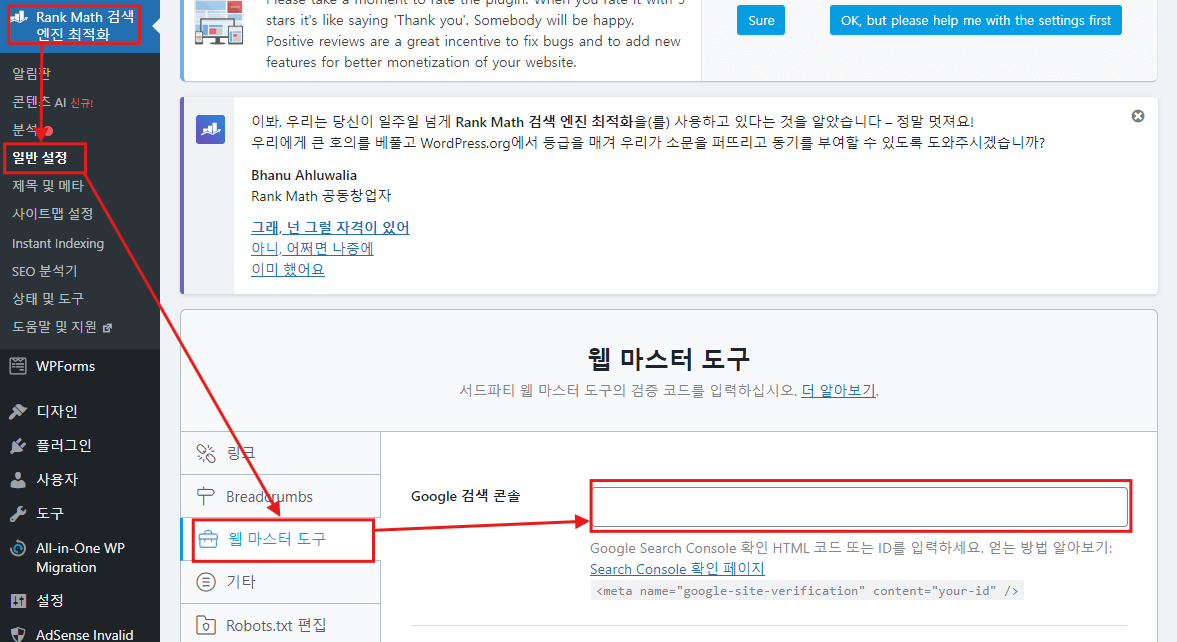
Task: Click the Rank Math notice logo icon
Action: click(211, 129)
